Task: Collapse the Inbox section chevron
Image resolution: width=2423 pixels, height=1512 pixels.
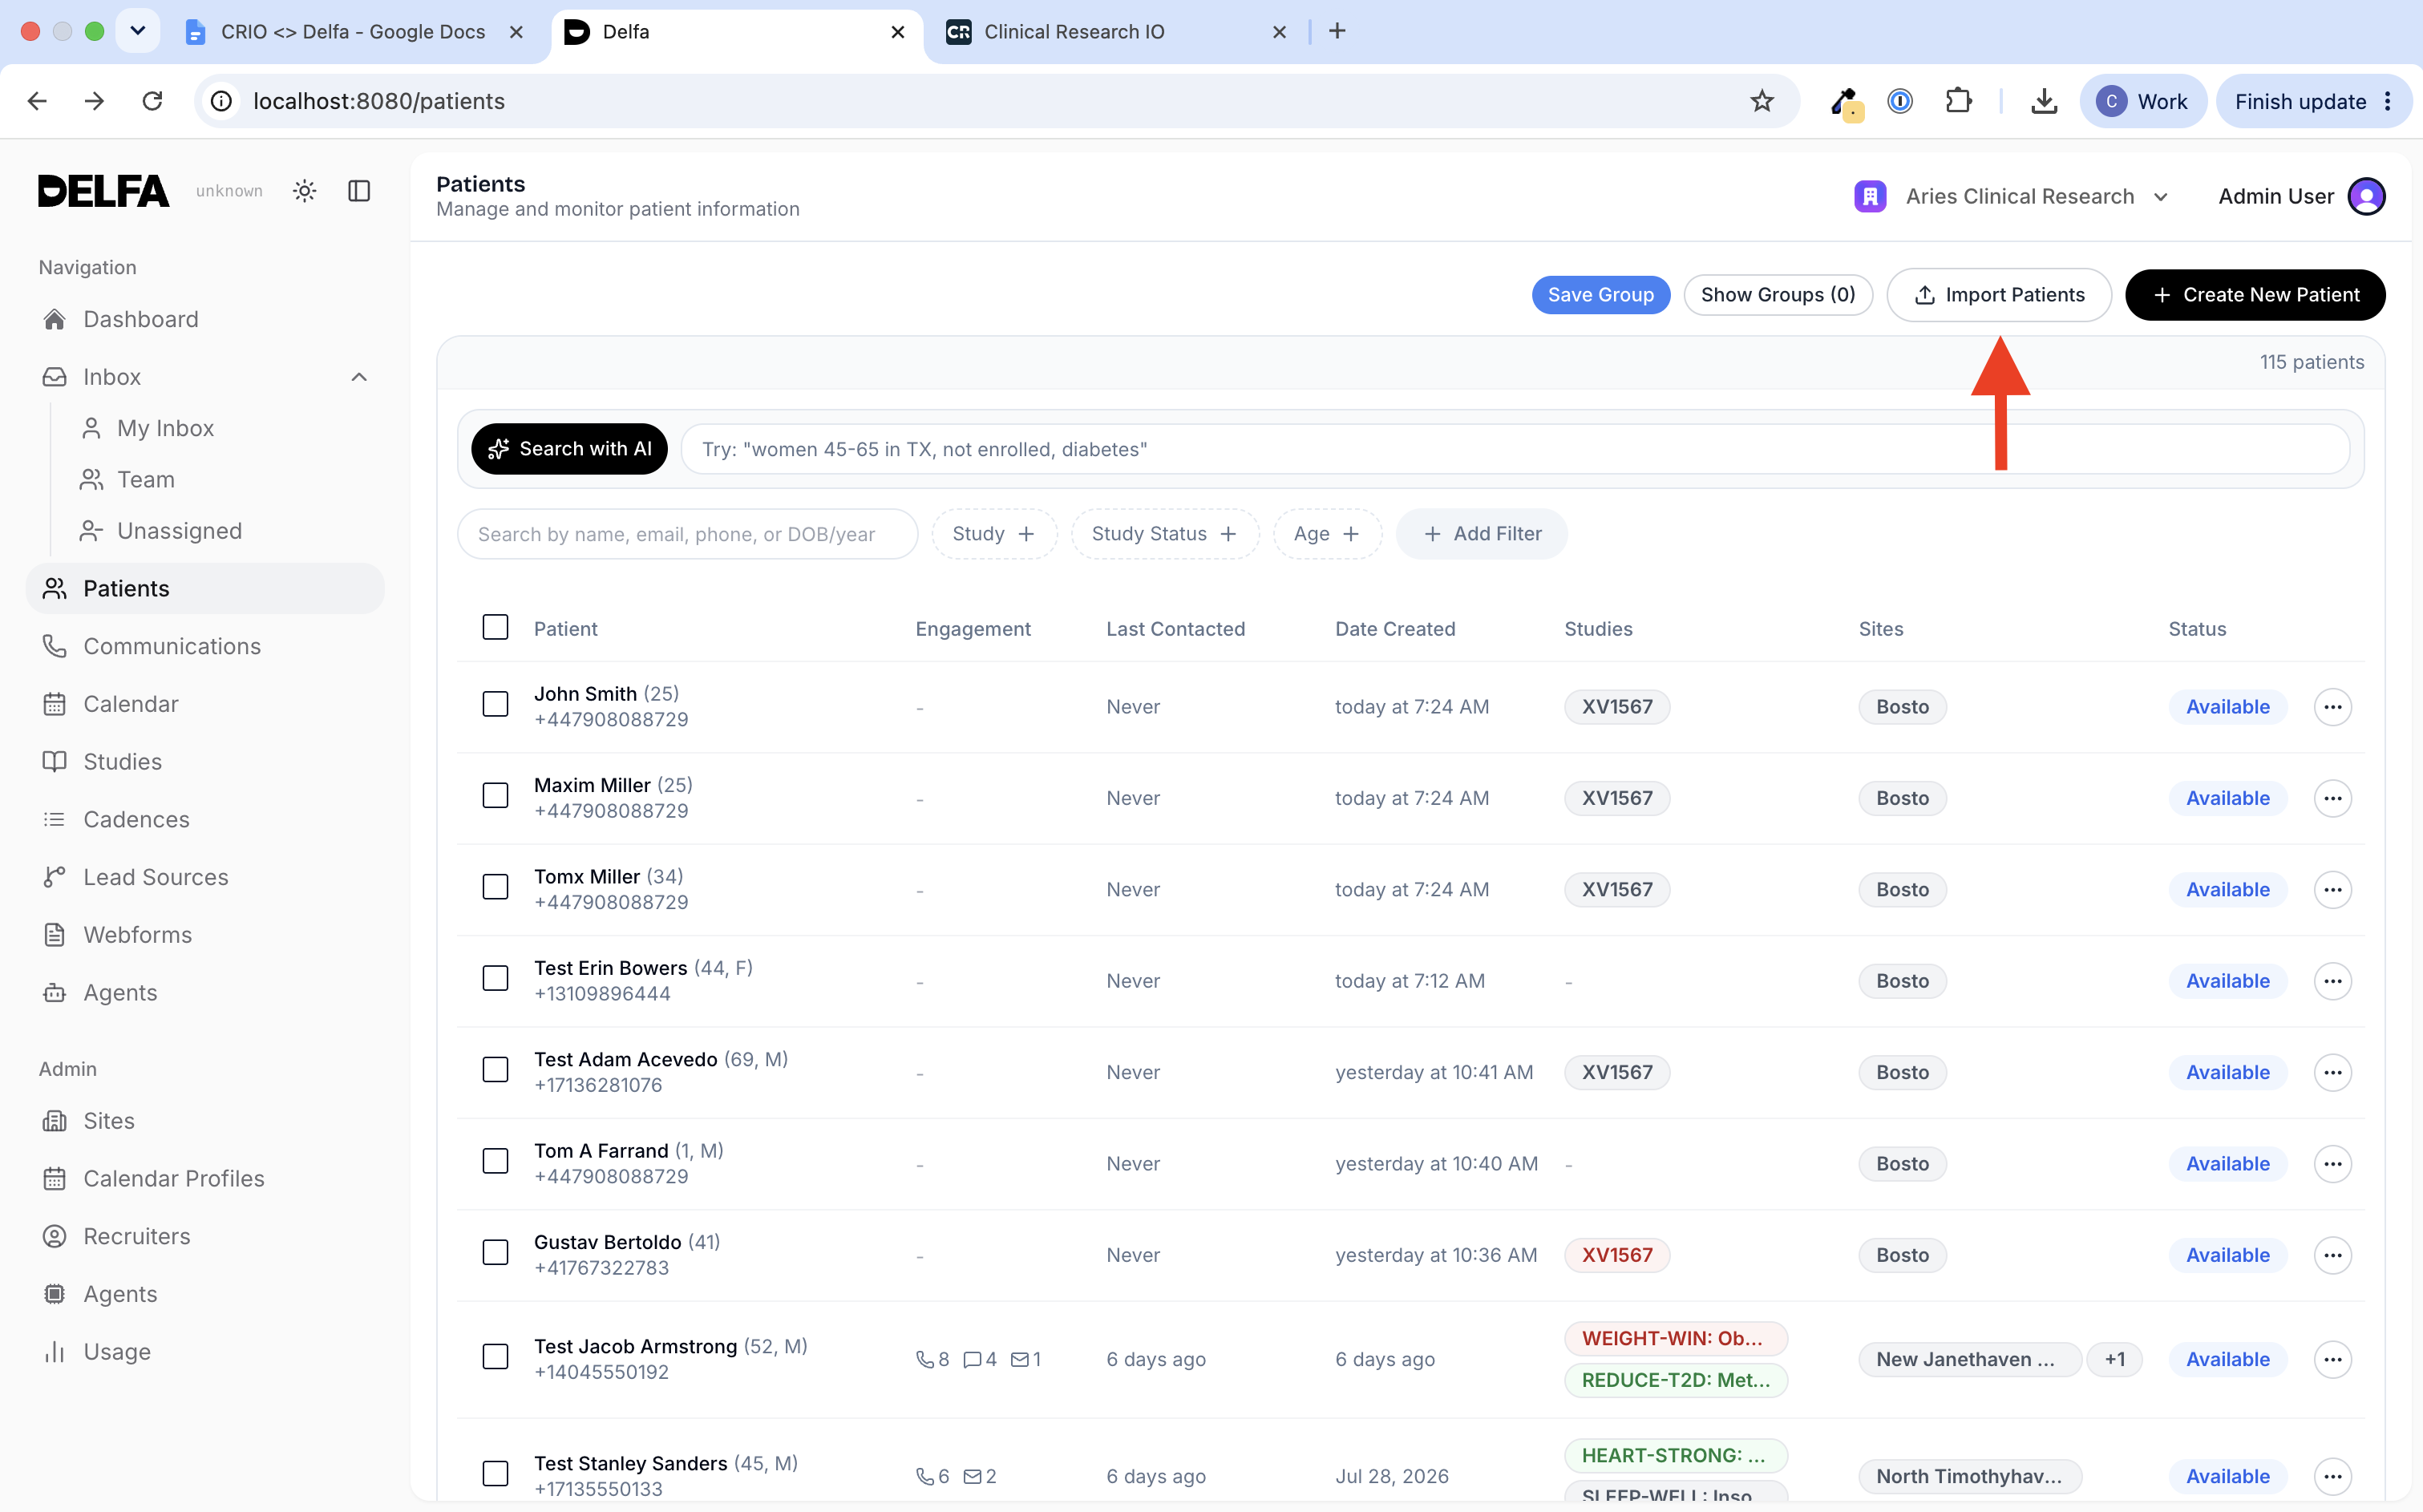Action: [x=359, y=377]
